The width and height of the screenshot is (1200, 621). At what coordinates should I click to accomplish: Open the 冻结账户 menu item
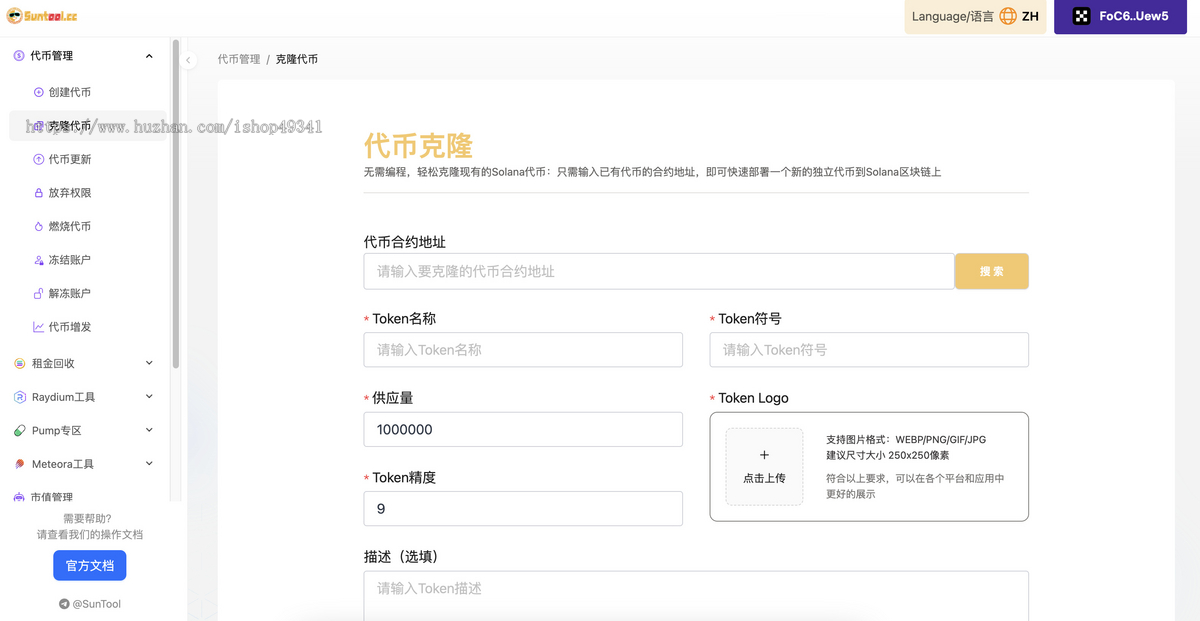[x=88, y=260]
